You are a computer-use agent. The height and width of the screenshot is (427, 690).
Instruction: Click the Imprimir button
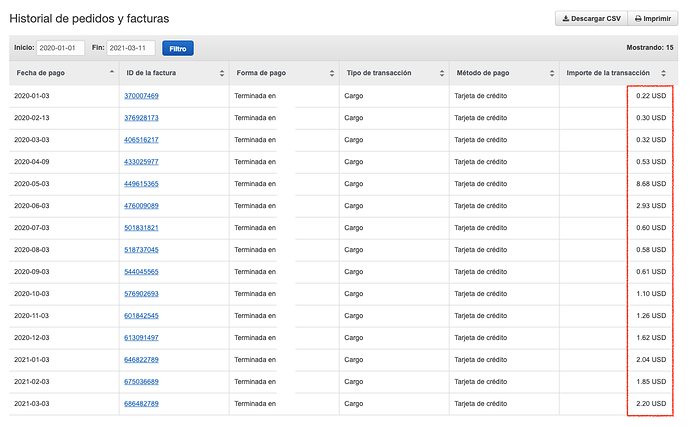click(x=653, y=18)
